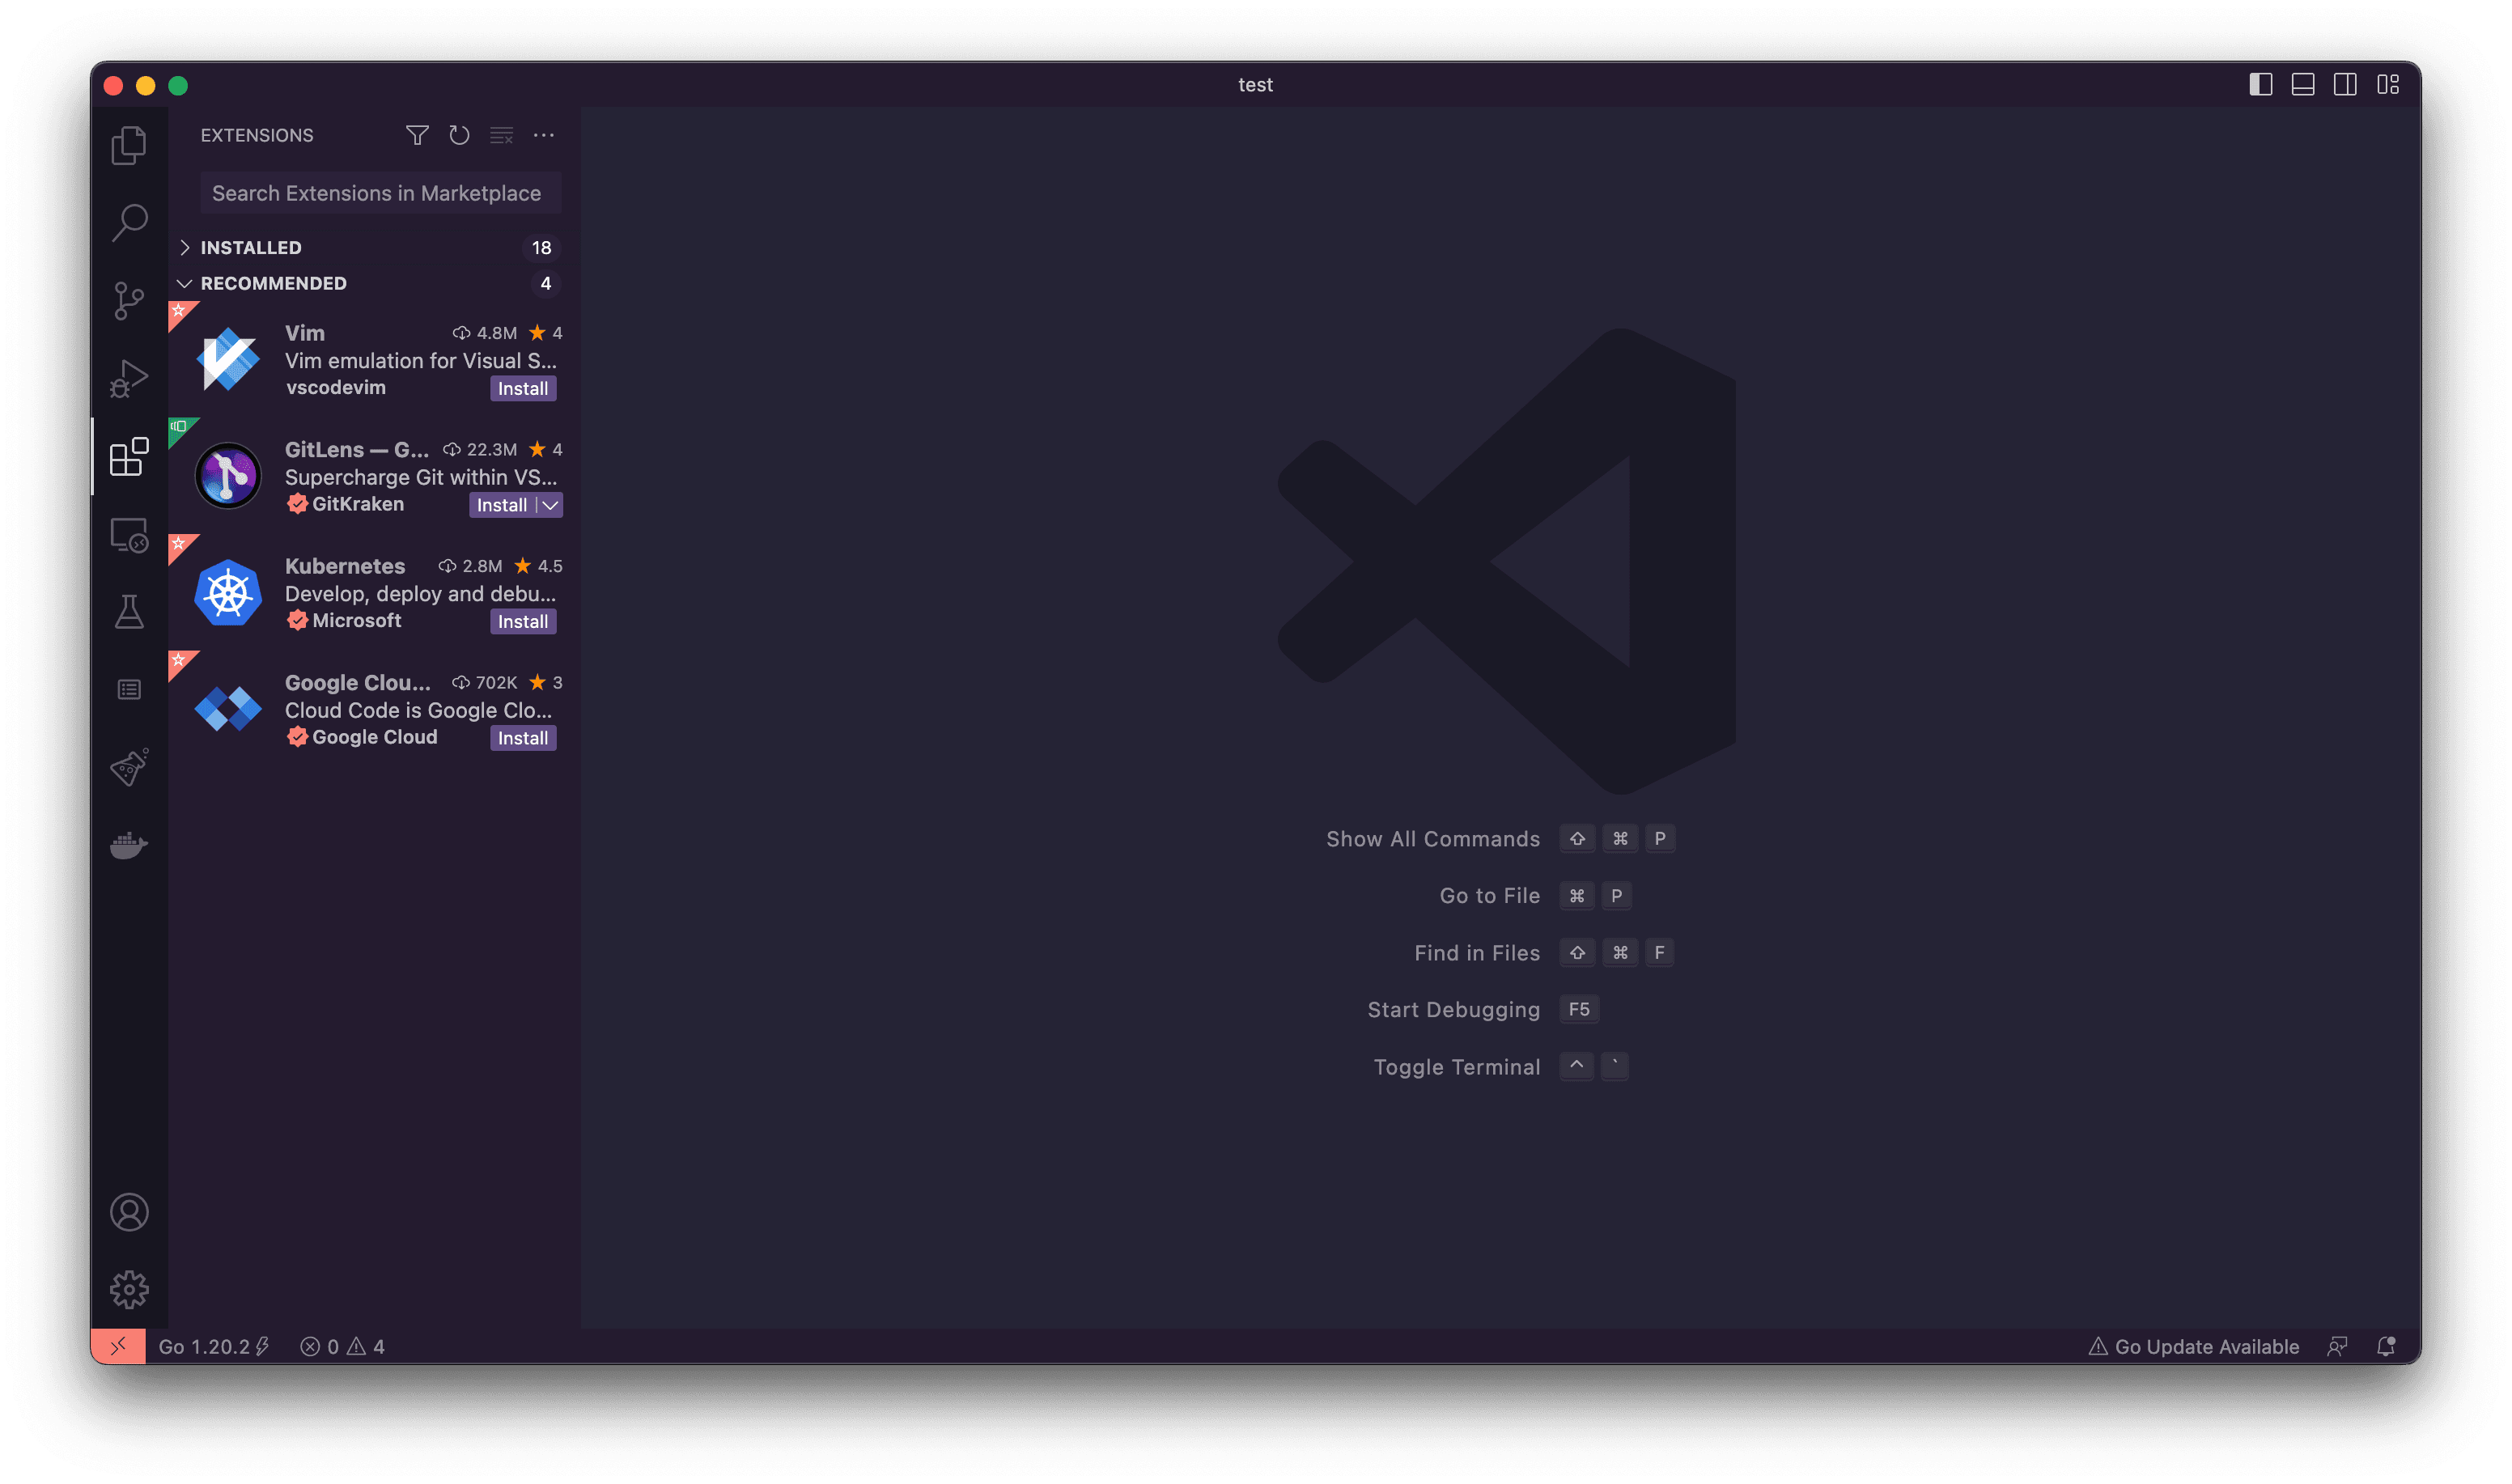Open the Docker view
The image size is (2512, 1484).
[129, 845]
